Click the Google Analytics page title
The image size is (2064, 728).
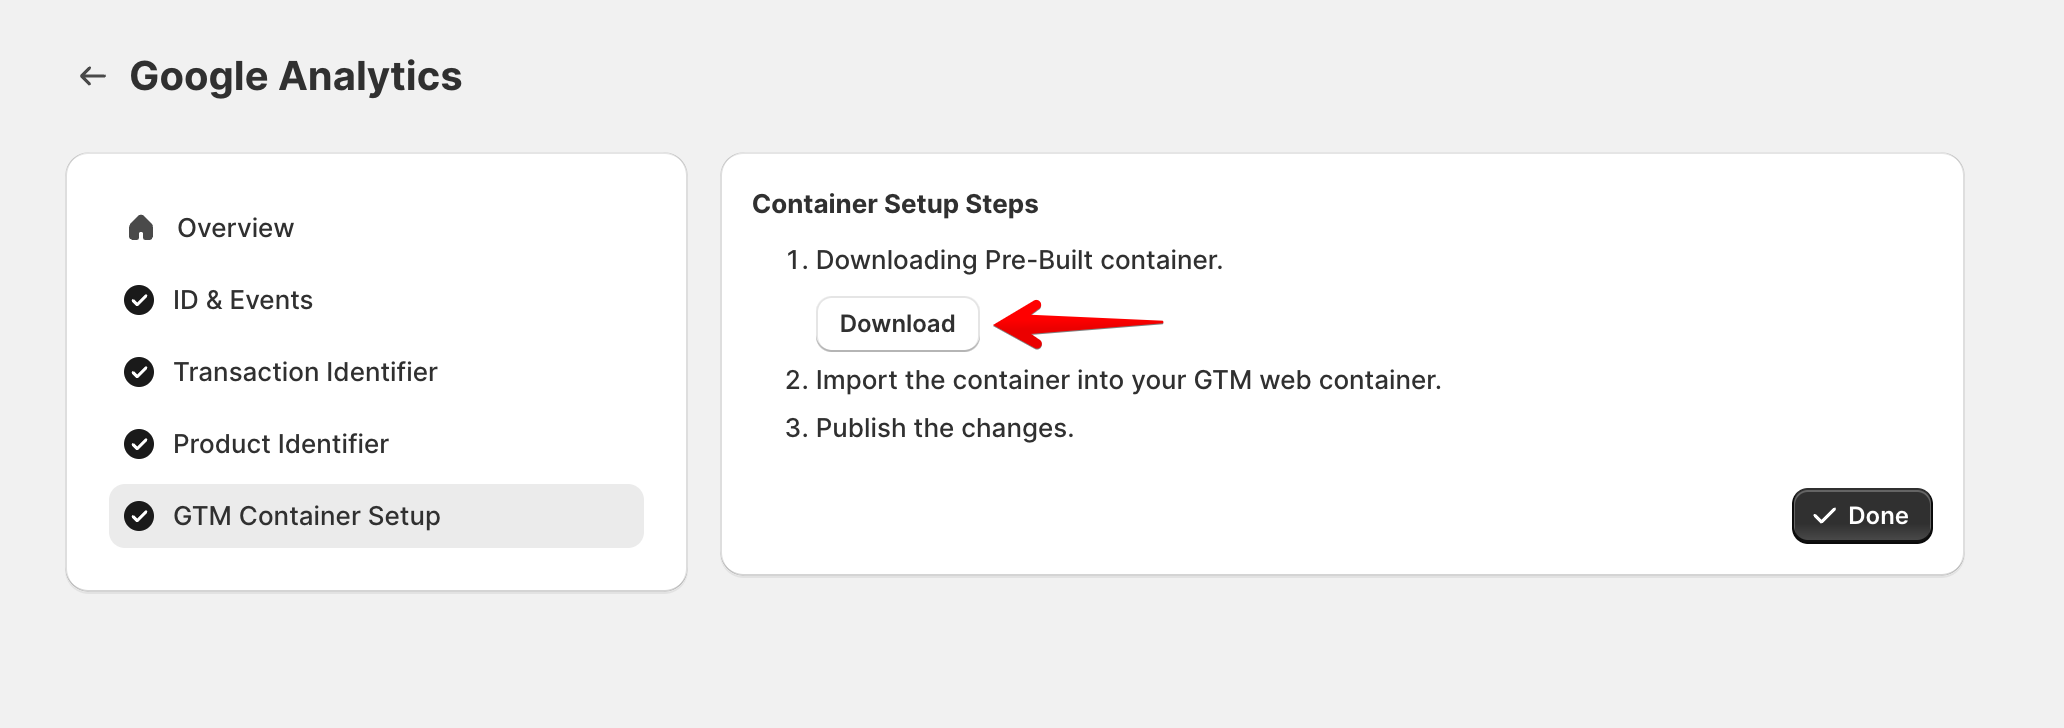pos(296,76)
